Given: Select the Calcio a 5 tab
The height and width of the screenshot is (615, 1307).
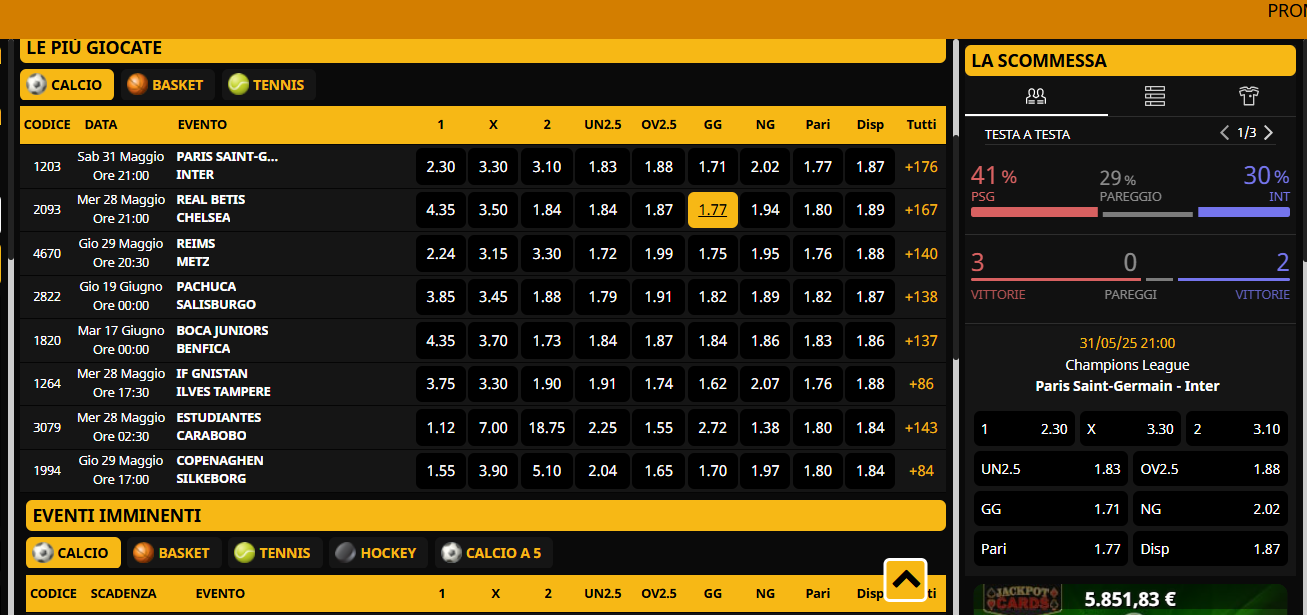Looking at the screenshot, I should (x=494, y=553).
